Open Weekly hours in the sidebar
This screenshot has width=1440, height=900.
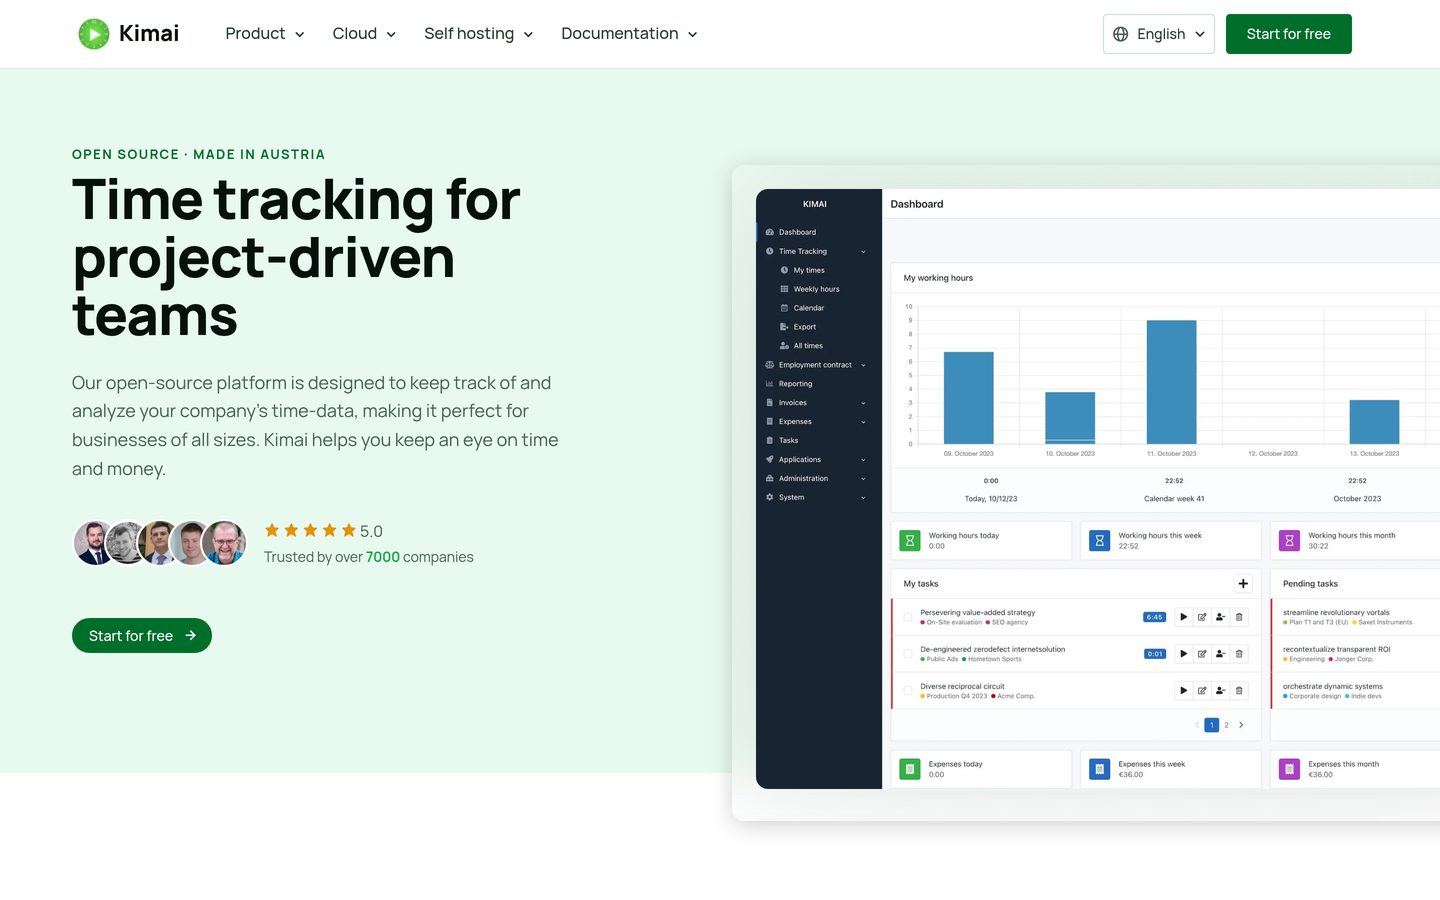[x=815, y=289]
